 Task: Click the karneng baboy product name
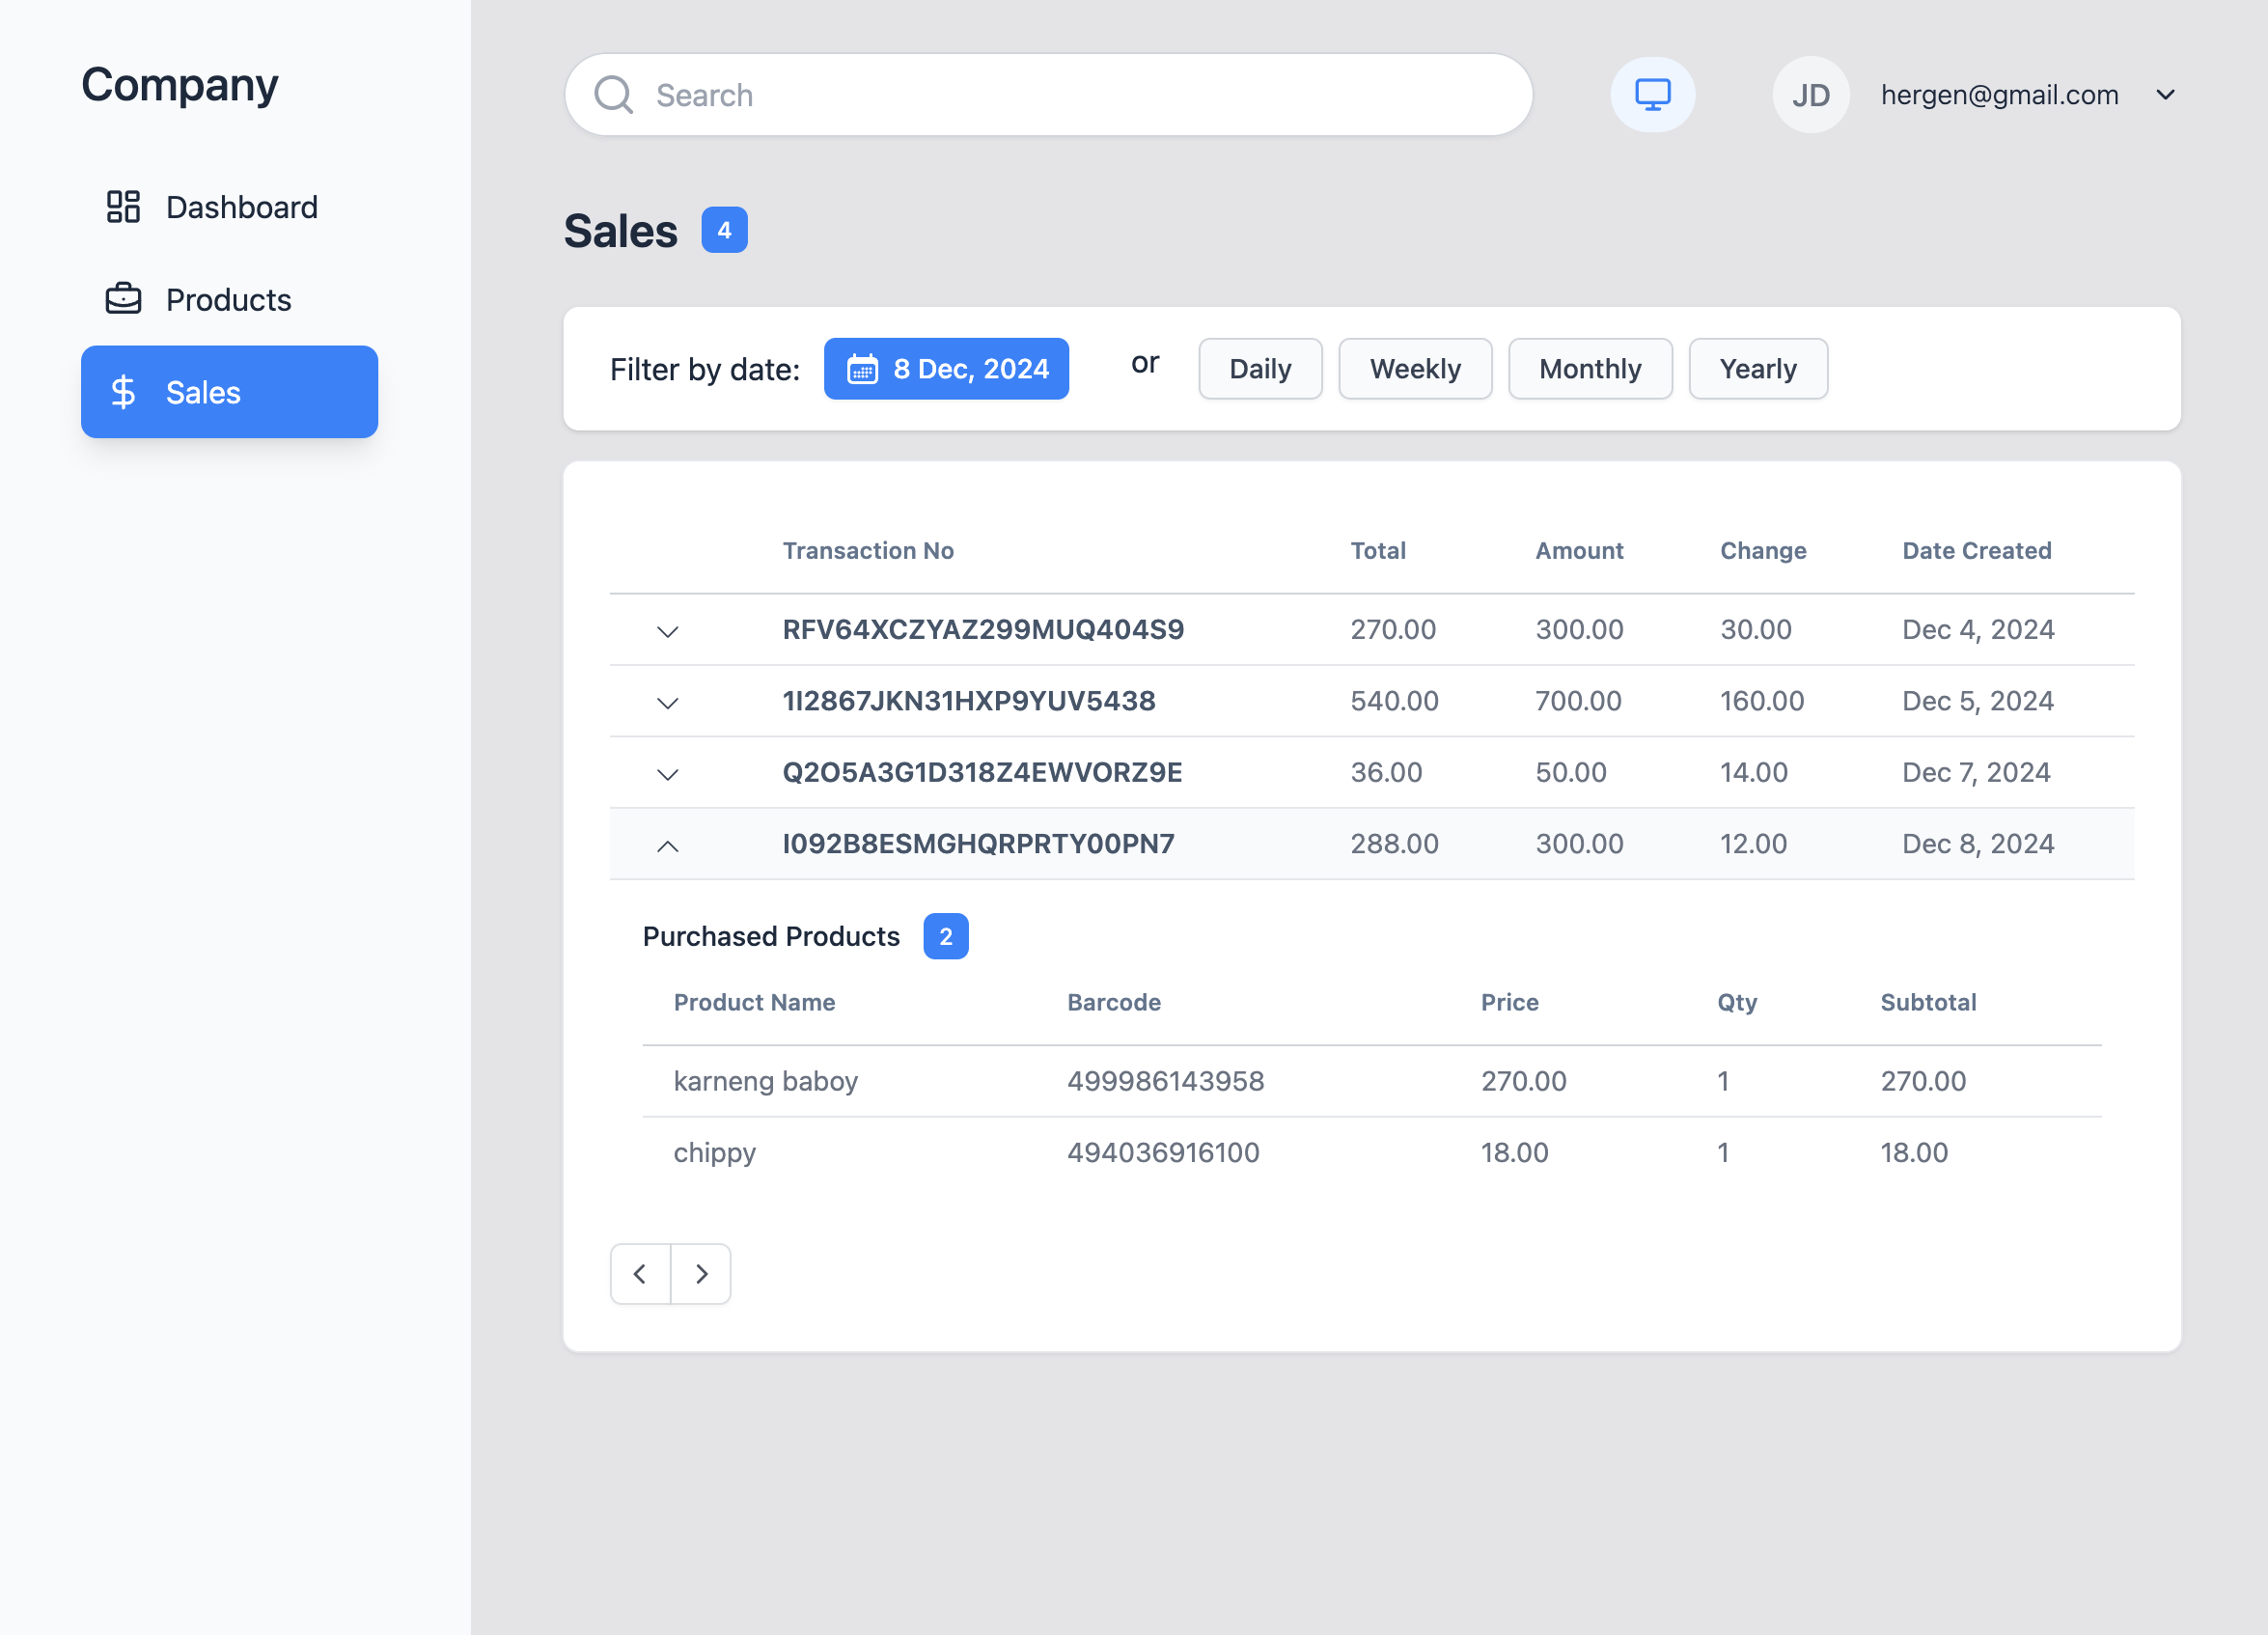pyautogui.click(x=766, y=1081)
